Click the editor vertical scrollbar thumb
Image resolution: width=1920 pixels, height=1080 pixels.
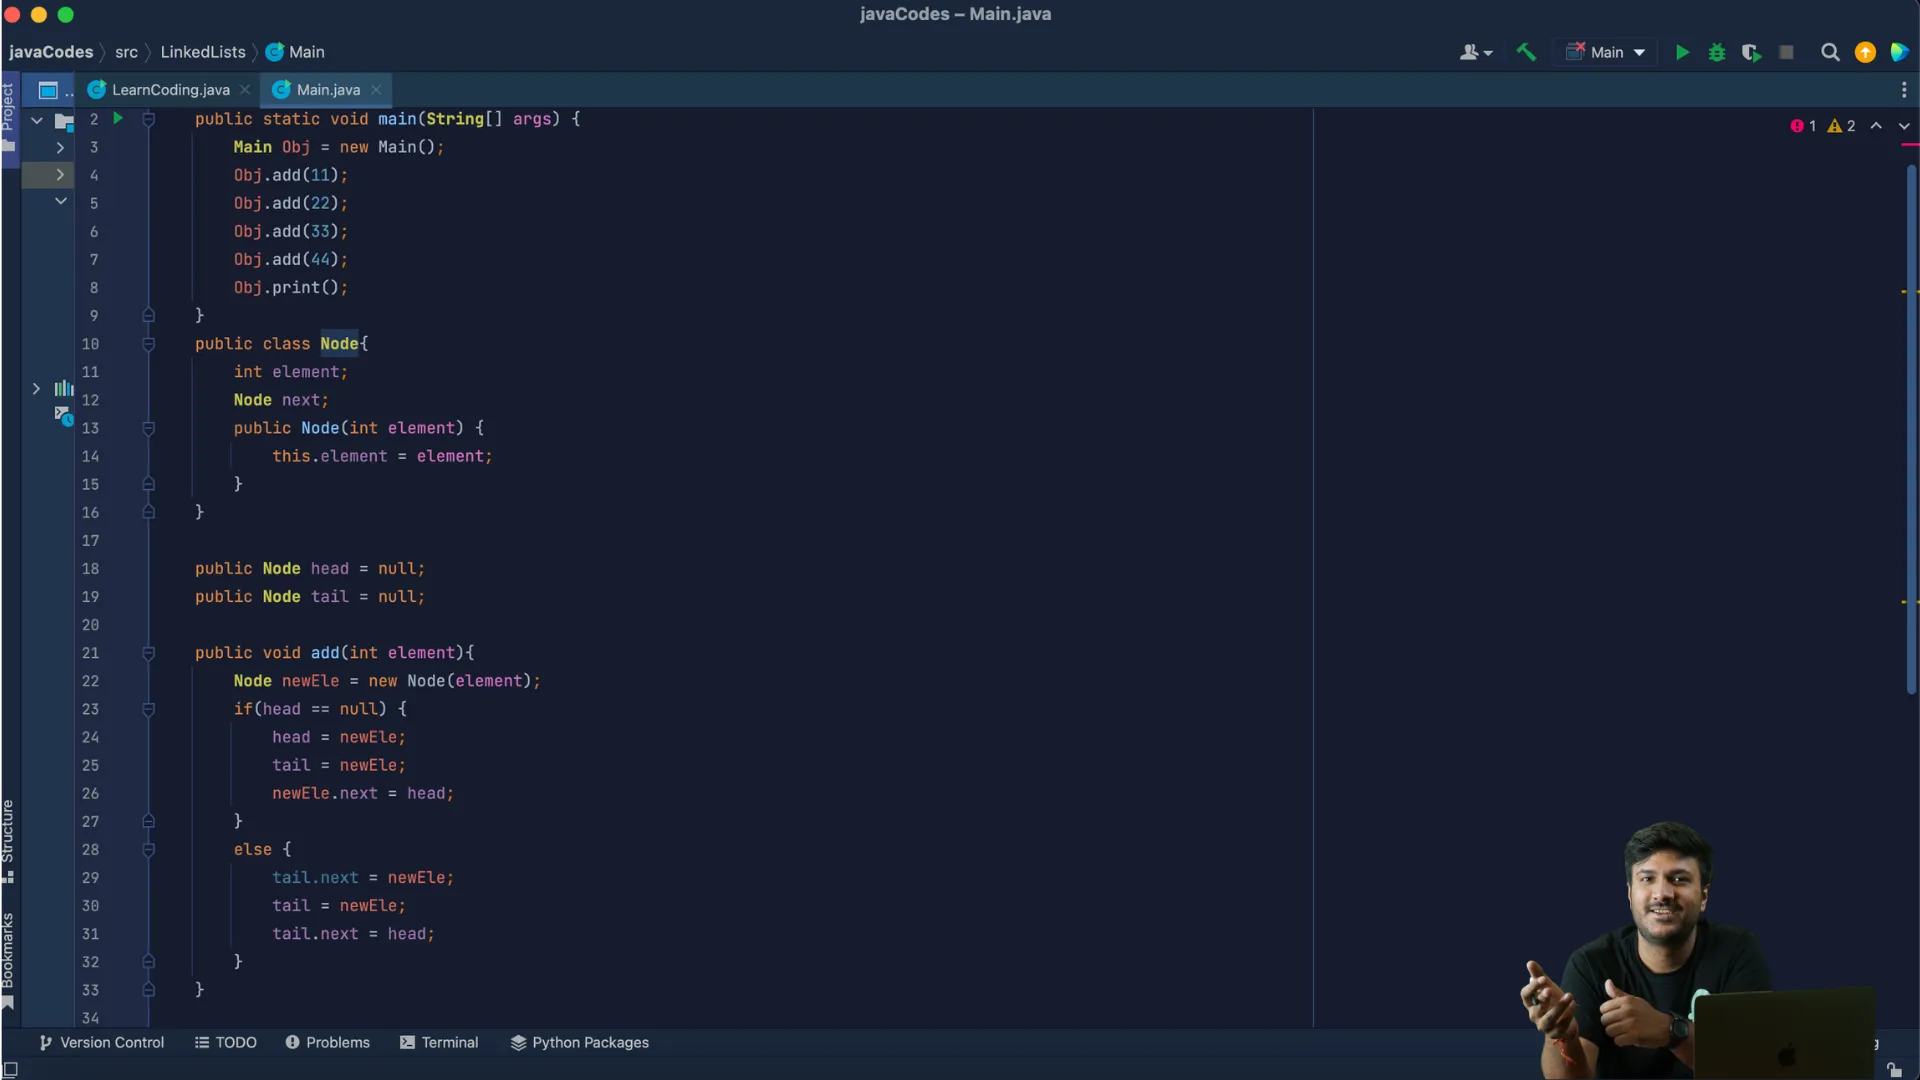(x=1911, y=430)
